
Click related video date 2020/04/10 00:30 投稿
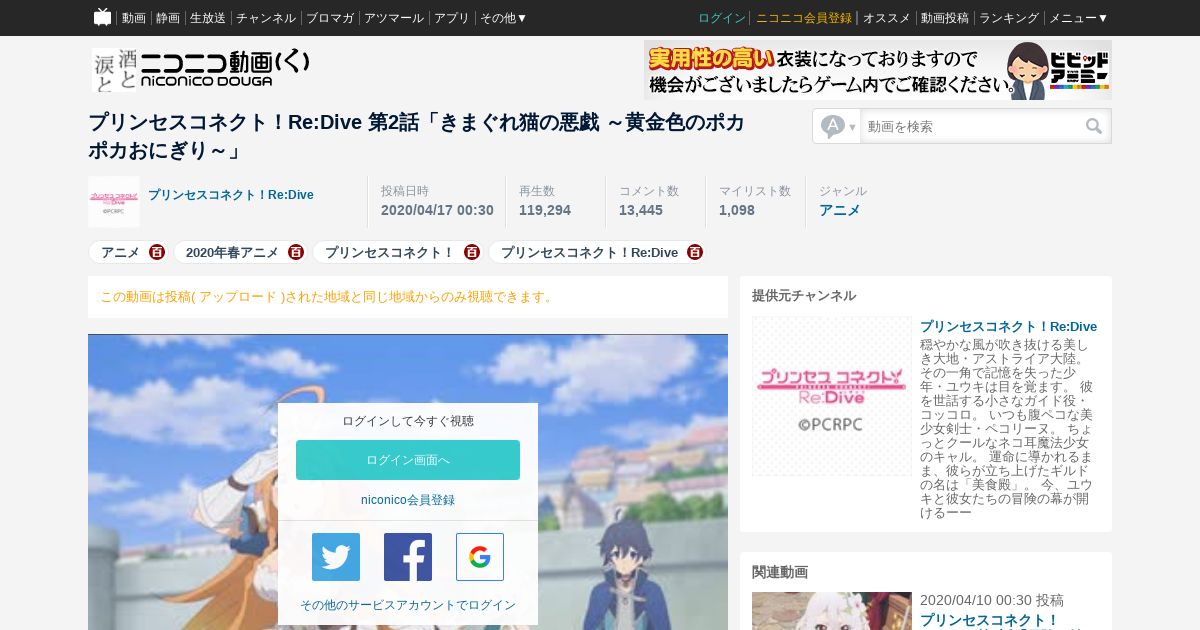tap(992, 600)
